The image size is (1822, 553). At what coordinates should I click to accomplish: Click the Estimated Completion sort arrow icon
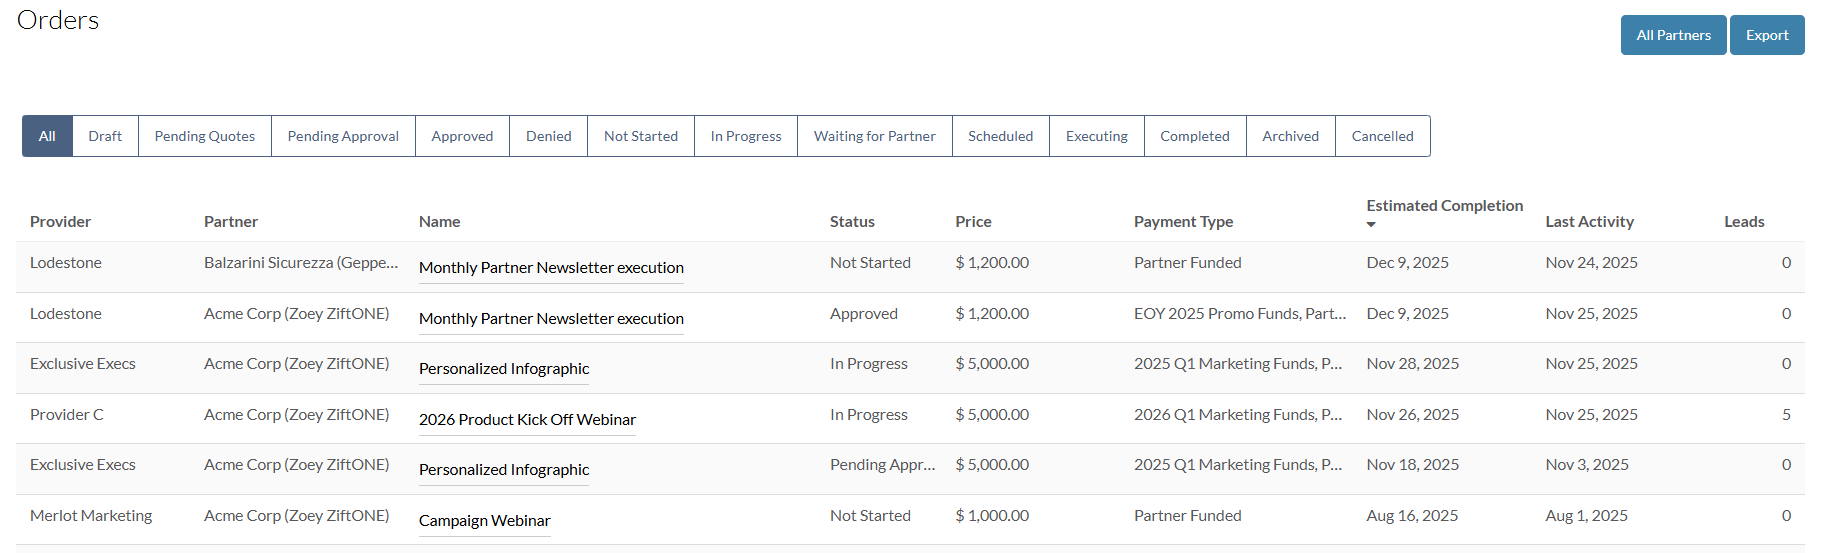1371,224
